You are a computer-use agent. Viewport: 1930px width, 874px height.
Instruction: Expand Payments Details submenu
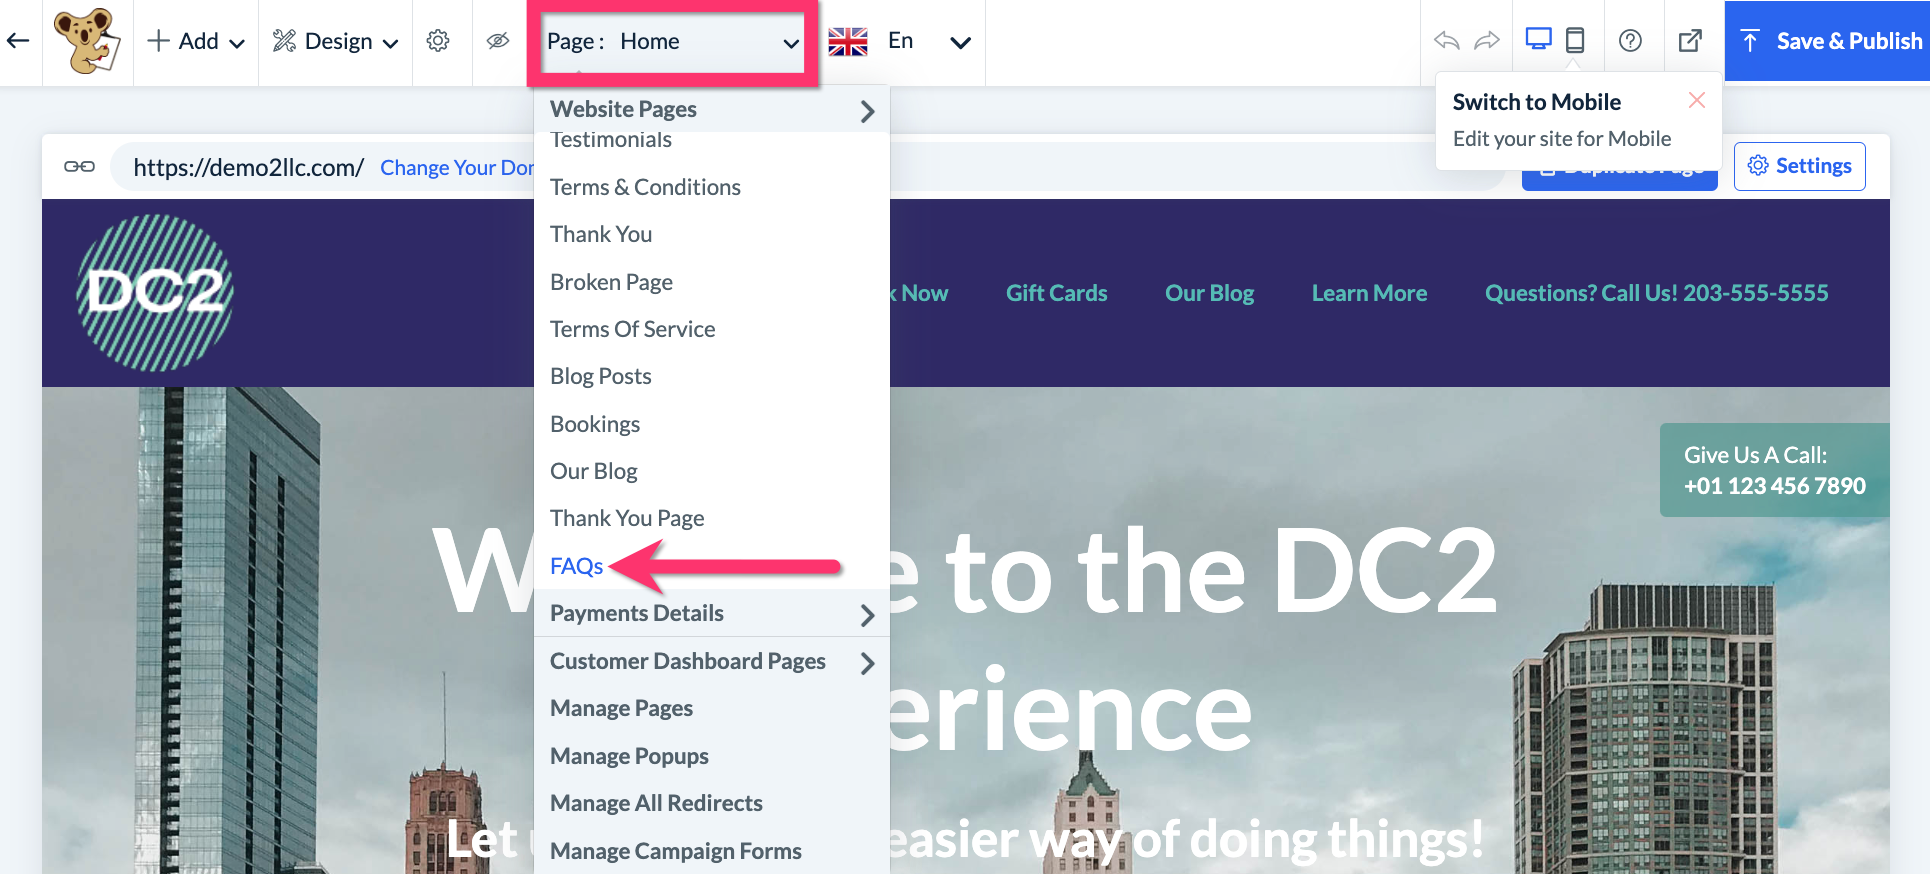click(712, 613)
